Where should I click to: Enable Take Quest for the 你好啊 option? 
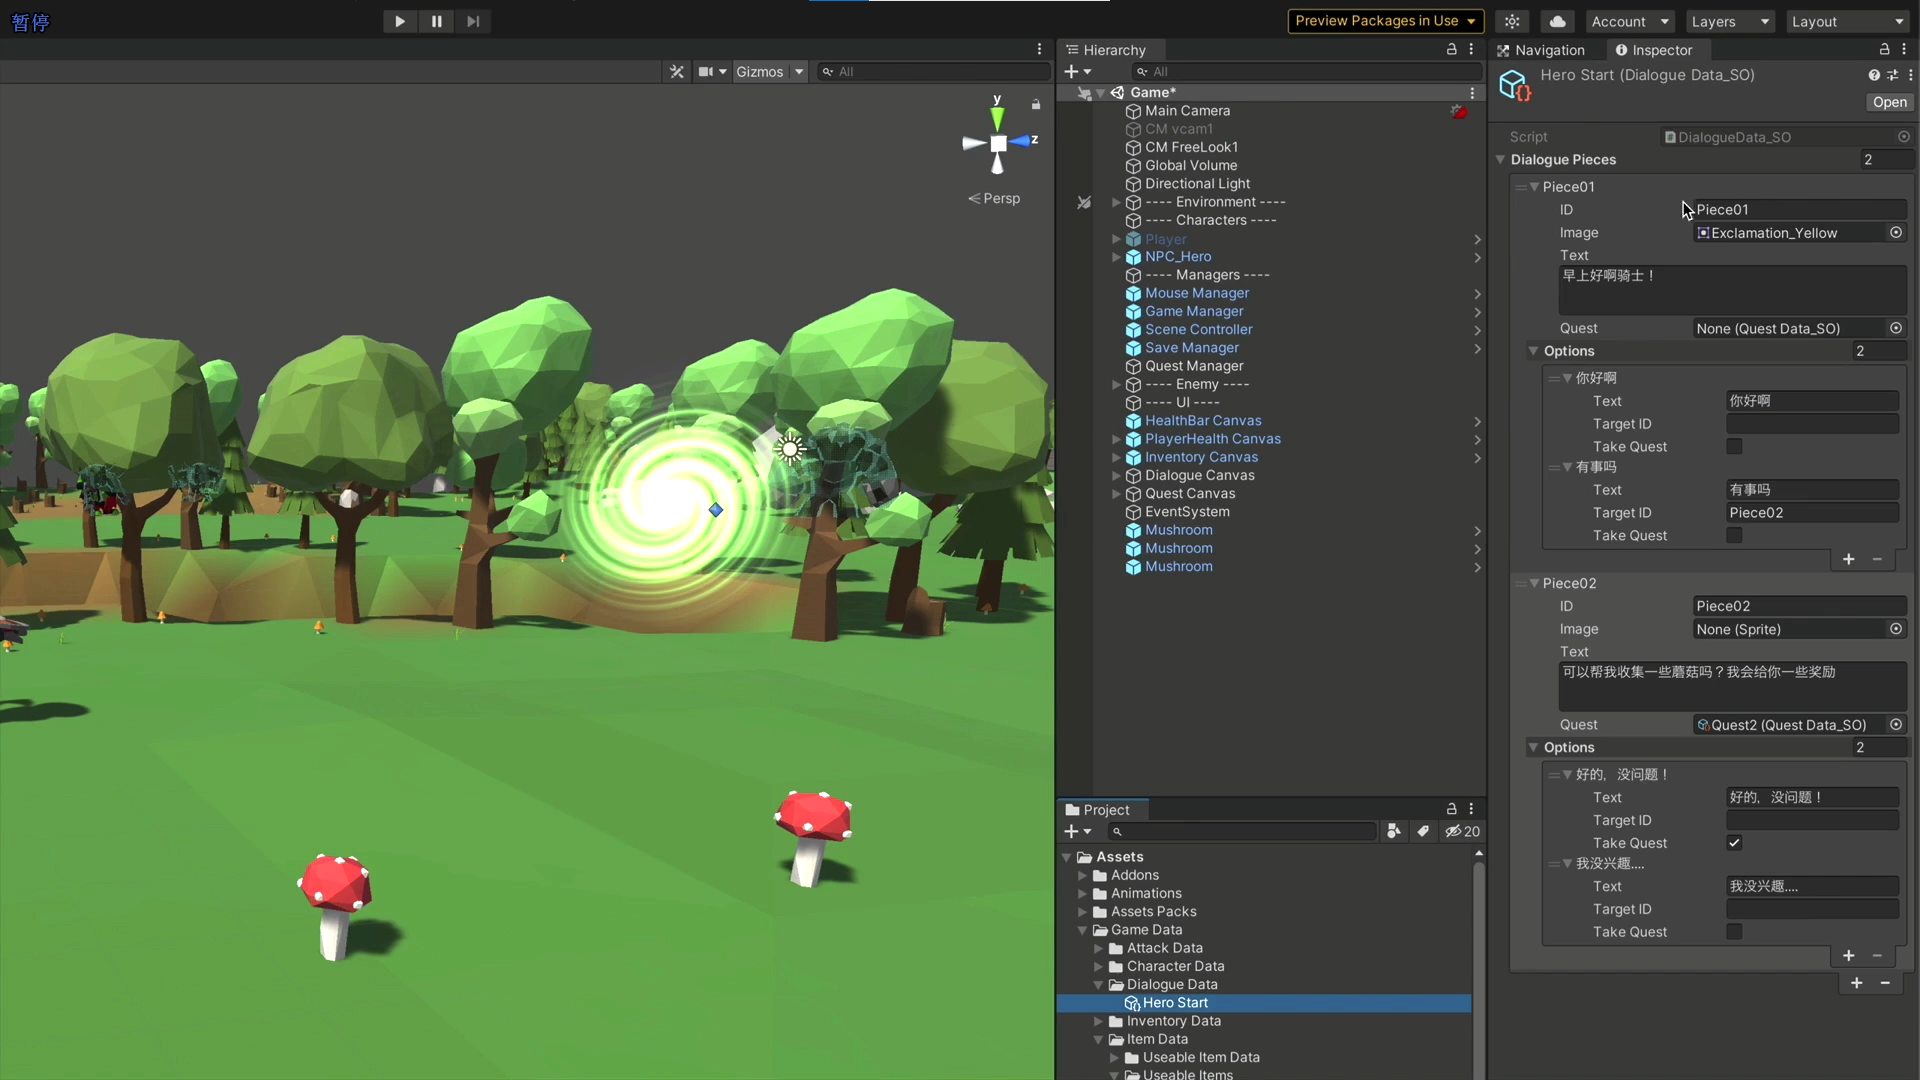tap(1733, 446)
